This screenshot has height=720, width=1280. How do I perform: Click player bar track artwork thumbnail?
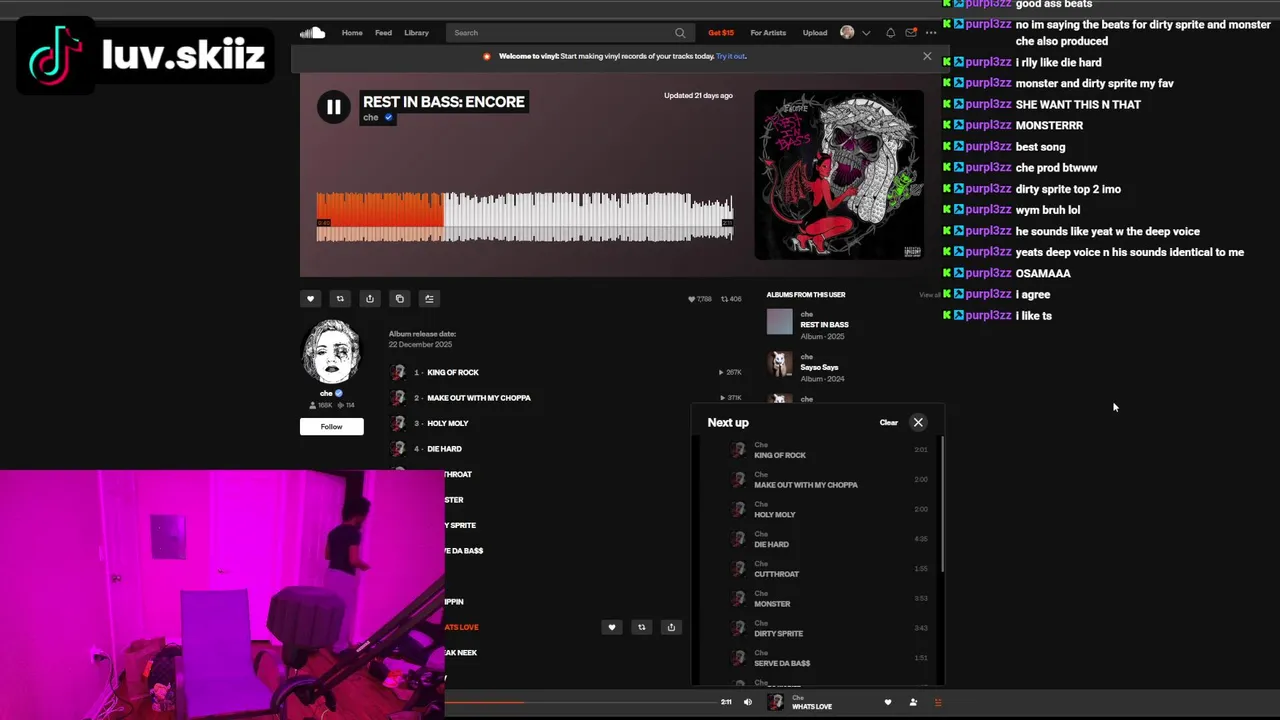click(775, 702)
